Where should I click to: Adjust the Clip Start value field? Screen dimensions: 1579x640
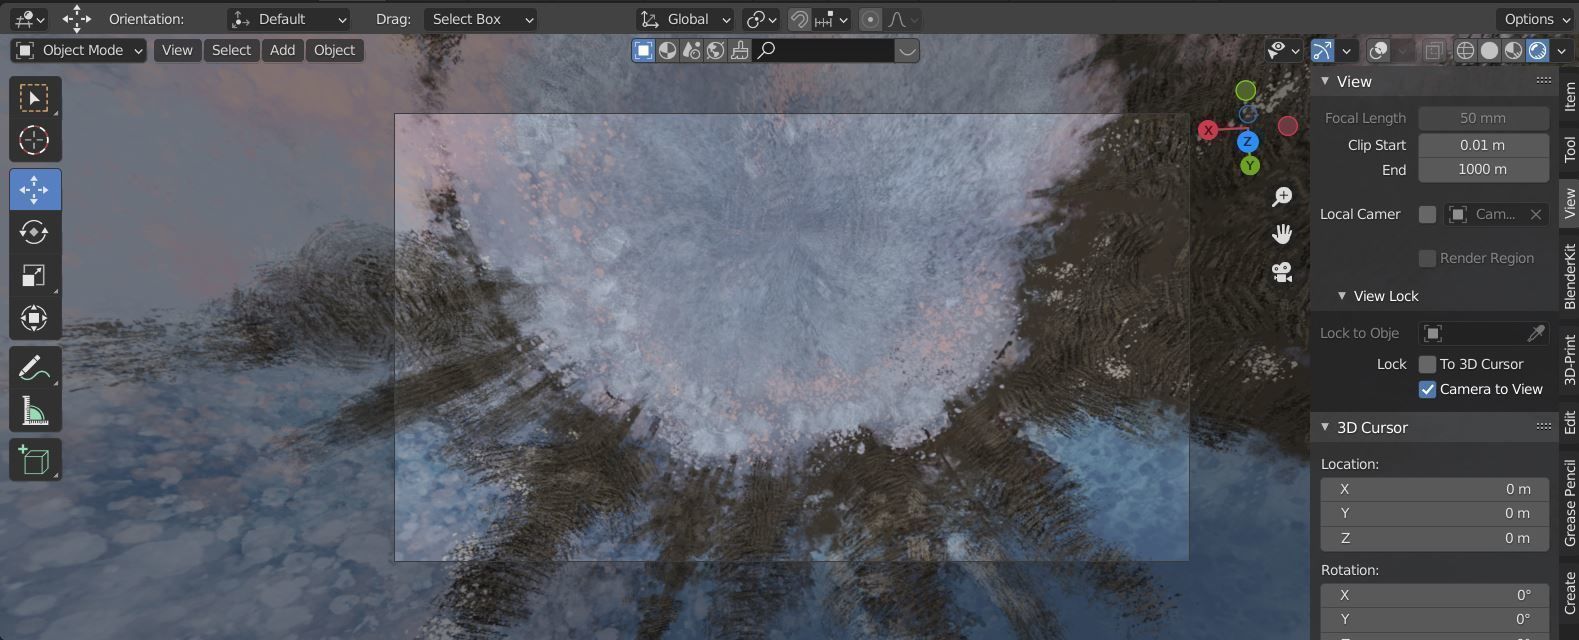pyautogui.click(x=1482, y=145)
